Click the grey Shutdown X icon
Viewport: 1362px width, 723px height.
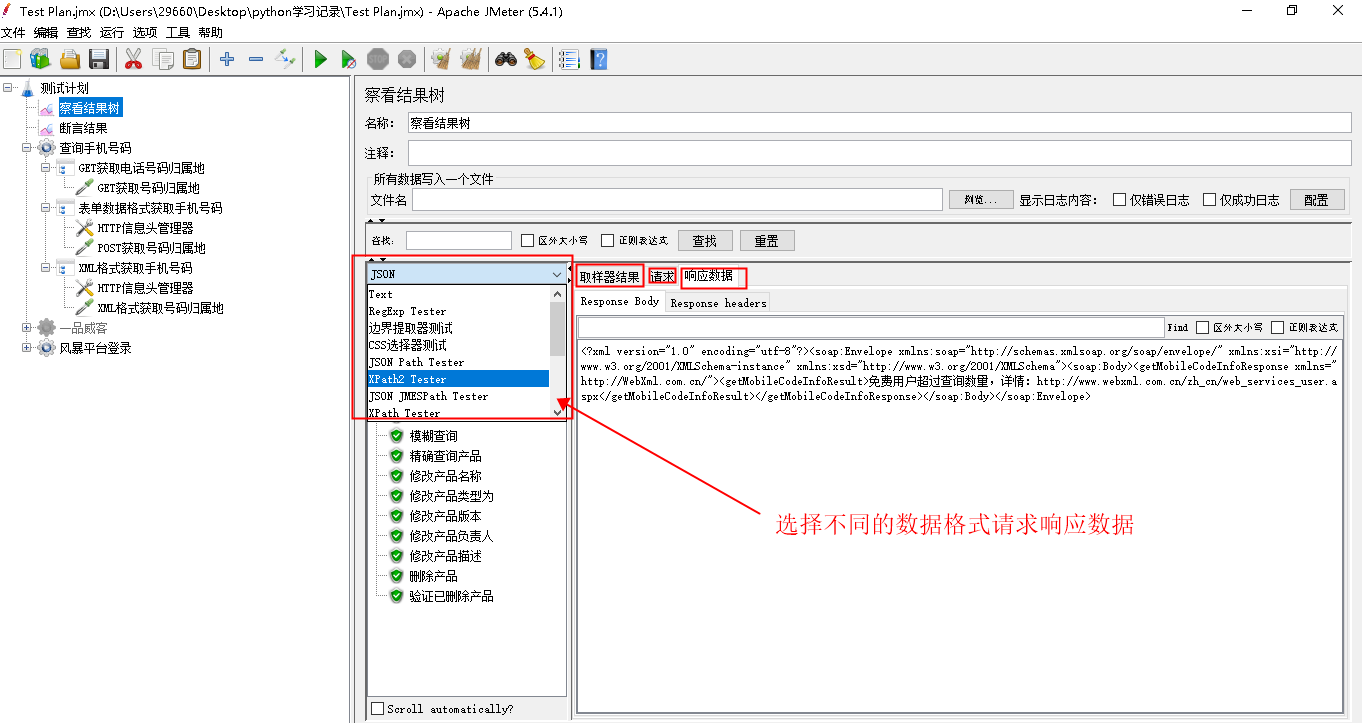(x=406, y=60)
